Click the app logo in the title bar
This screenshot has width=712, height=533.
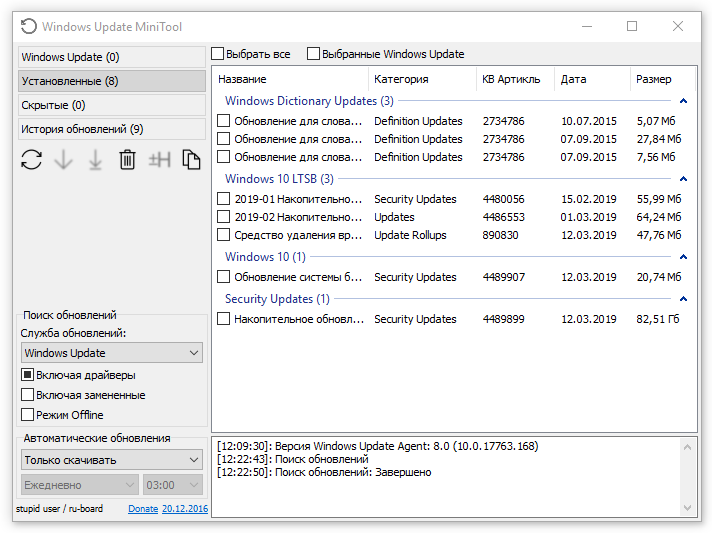point(29,26)
